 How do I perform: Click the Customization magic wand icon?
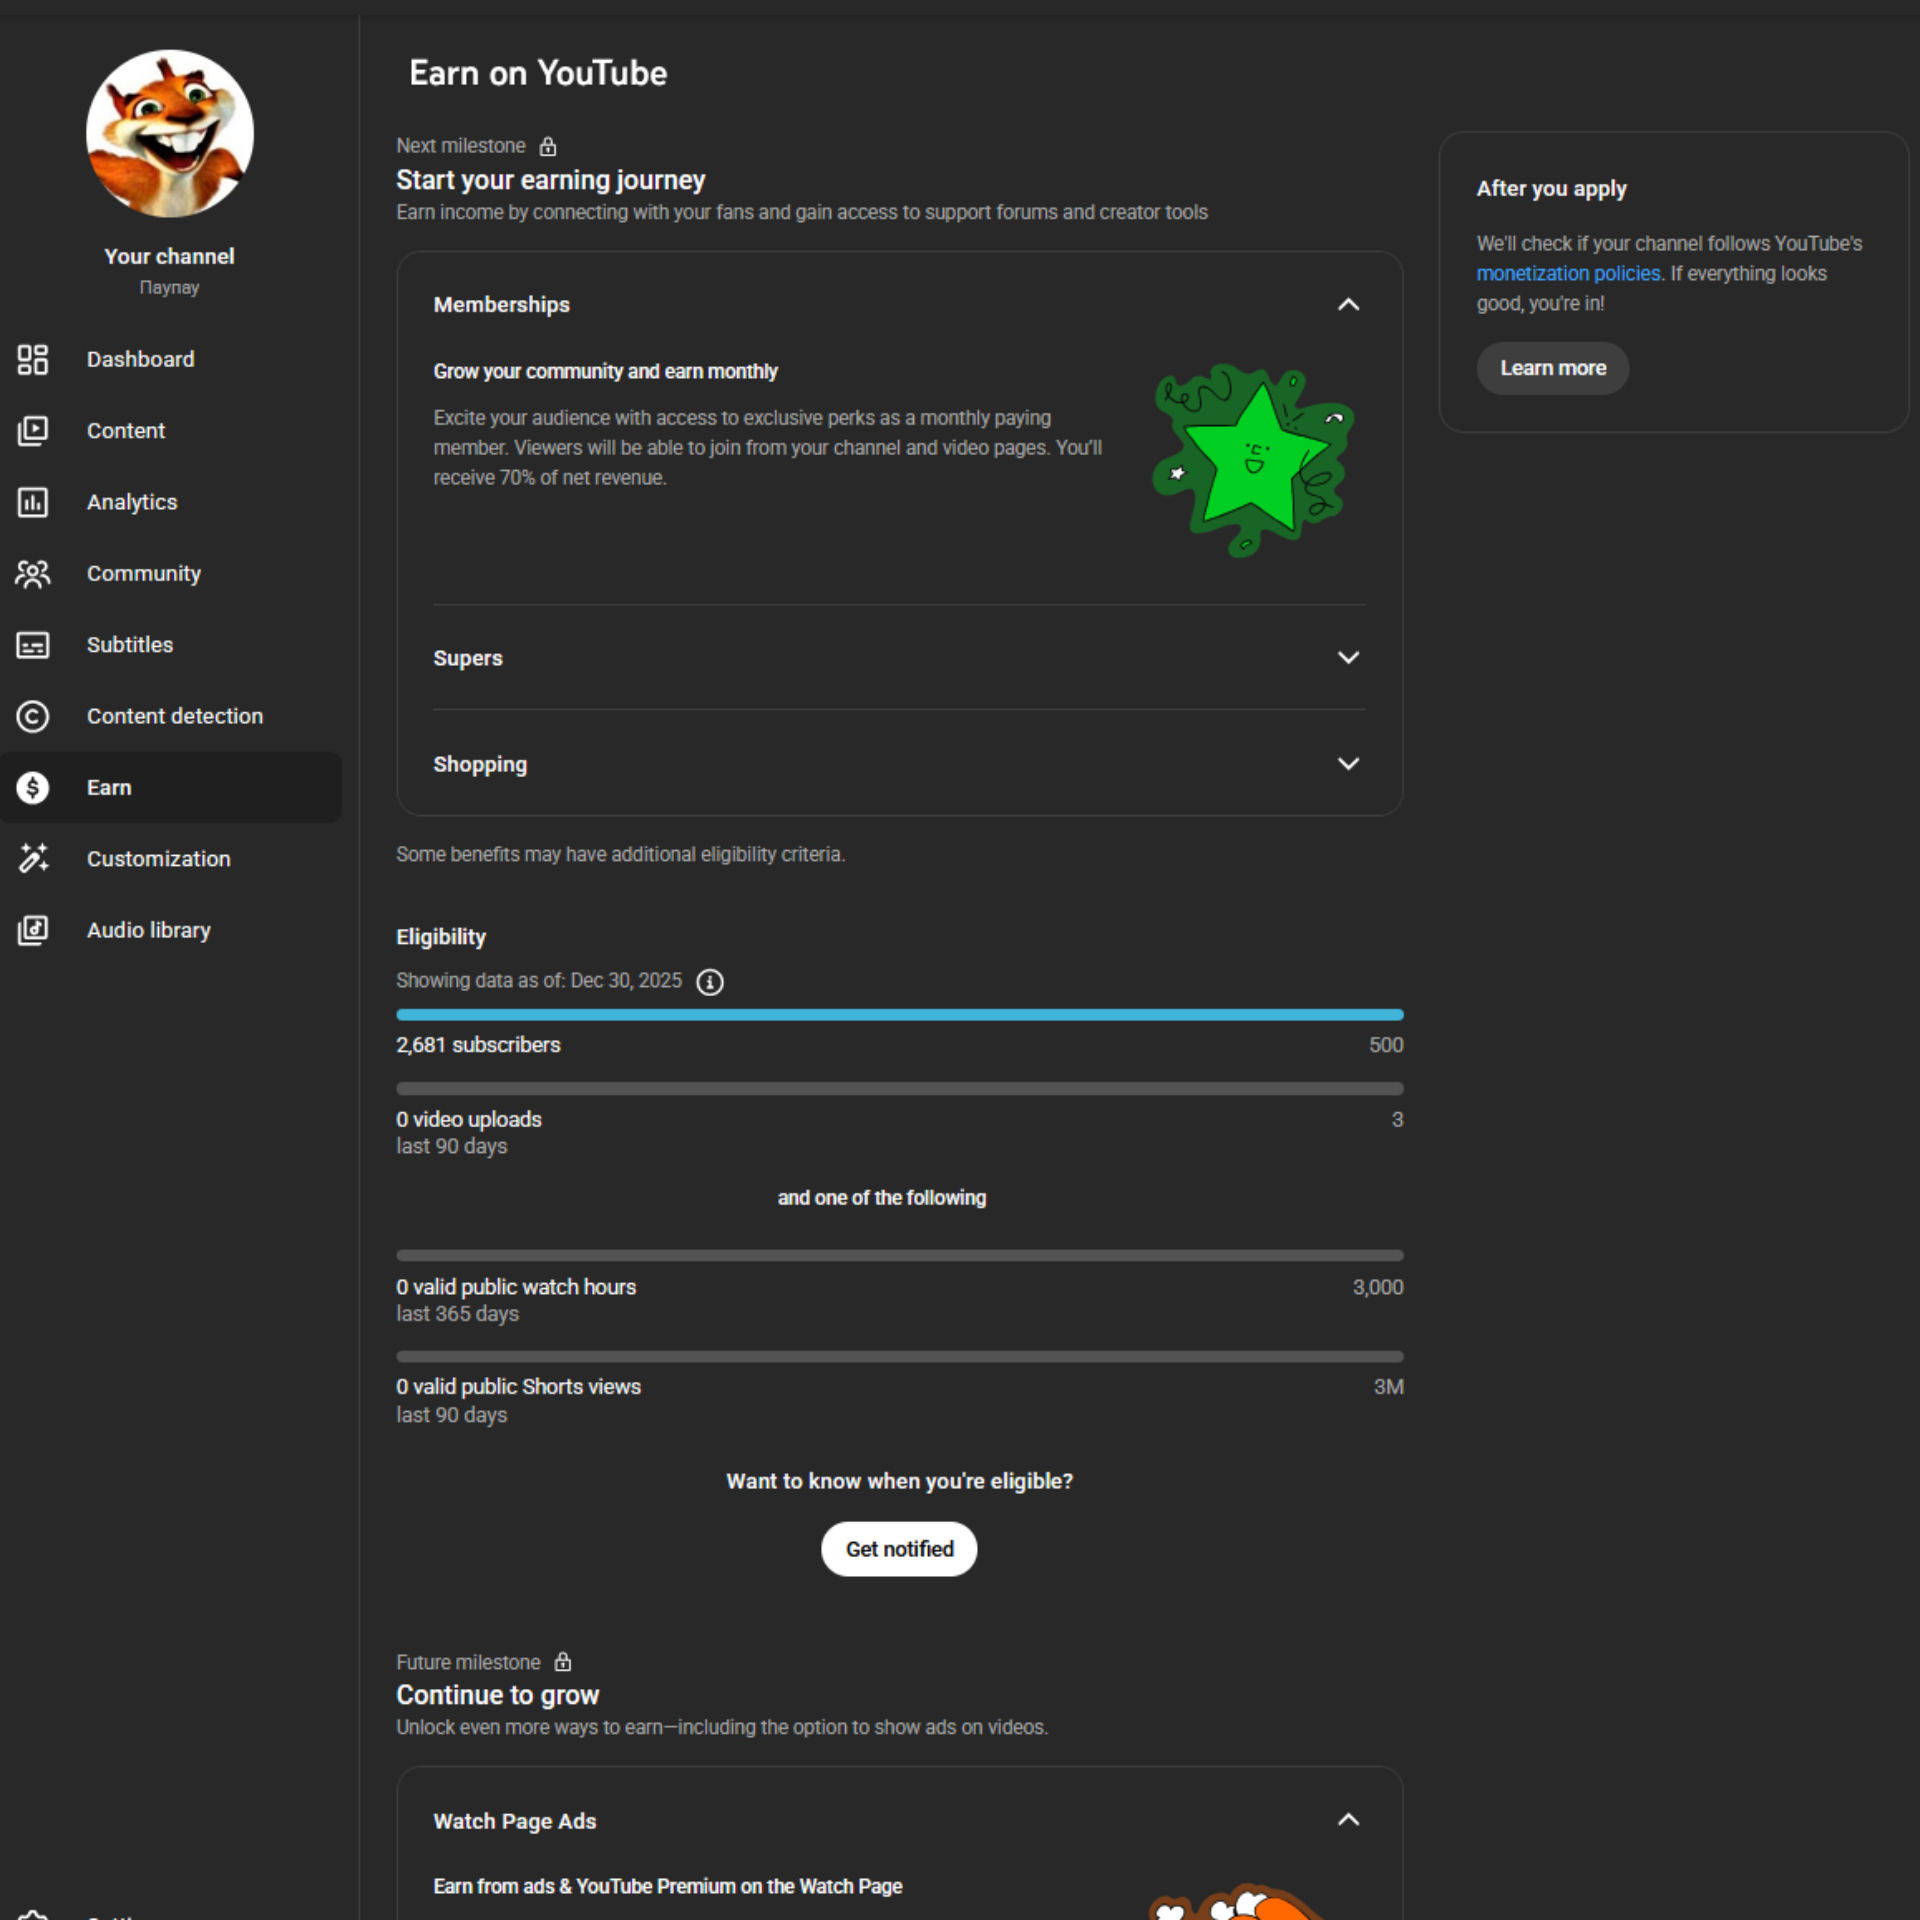coord(33,858)
